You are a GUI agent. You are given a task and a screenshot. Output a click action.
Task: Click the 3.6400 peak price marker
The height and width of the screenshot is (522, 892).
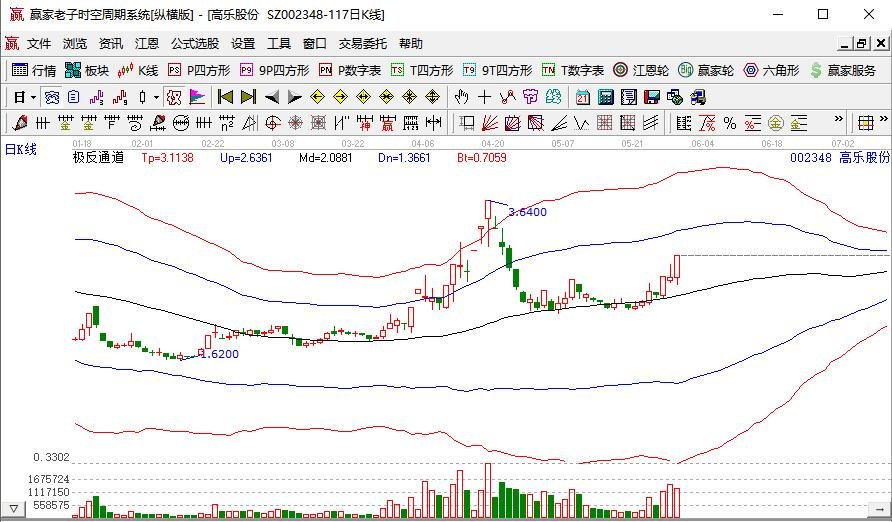pyautogui.click(x=527, y=212)
